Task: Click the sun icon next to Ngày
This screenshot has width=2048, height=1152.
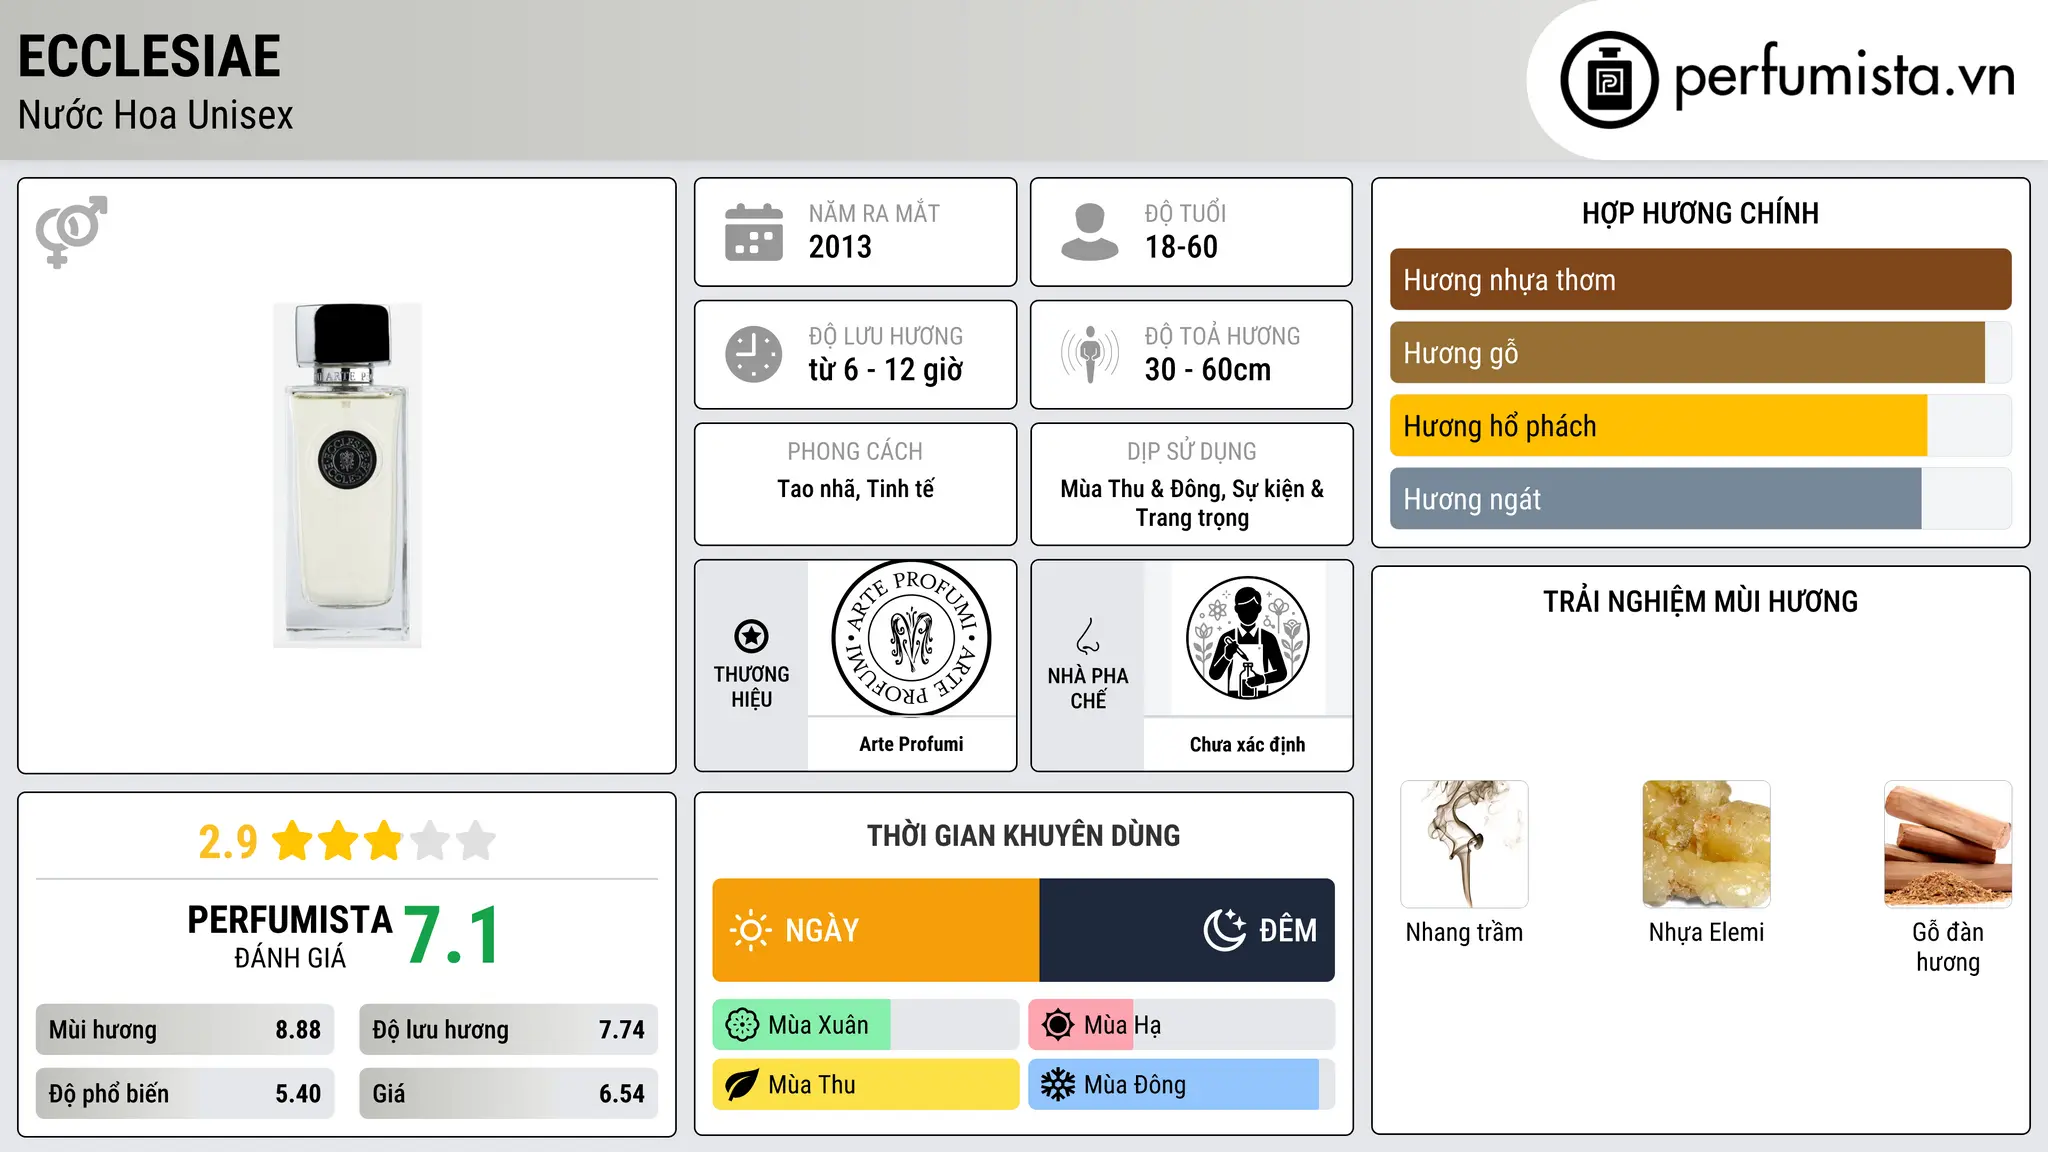Action: tap(751, 930)
